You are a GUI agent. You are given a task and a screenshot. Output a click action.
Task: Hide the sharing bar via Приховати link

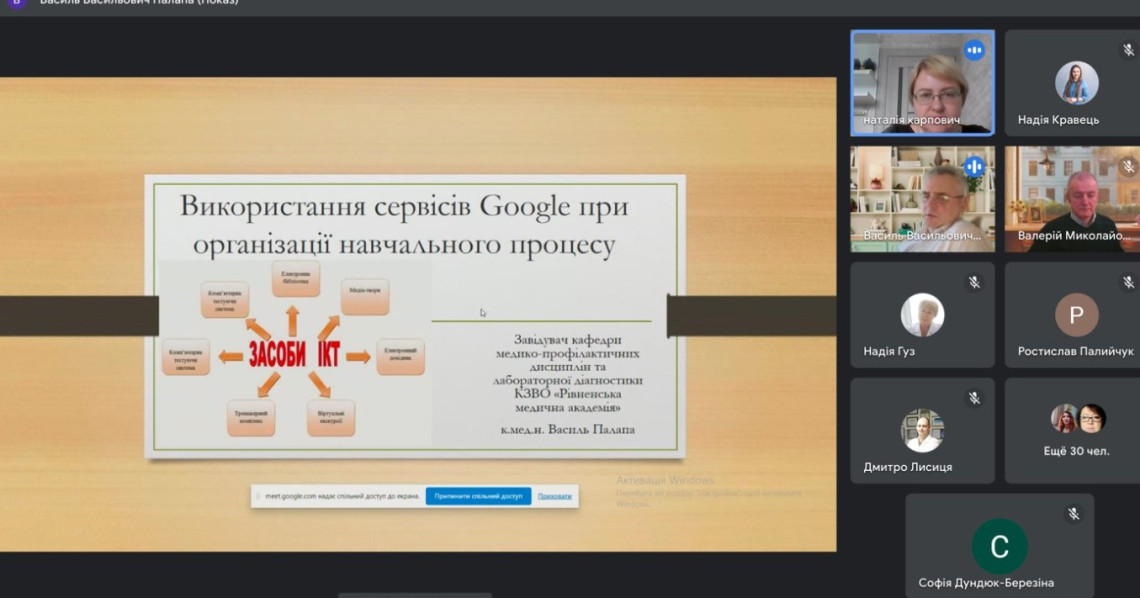(555, 496)
